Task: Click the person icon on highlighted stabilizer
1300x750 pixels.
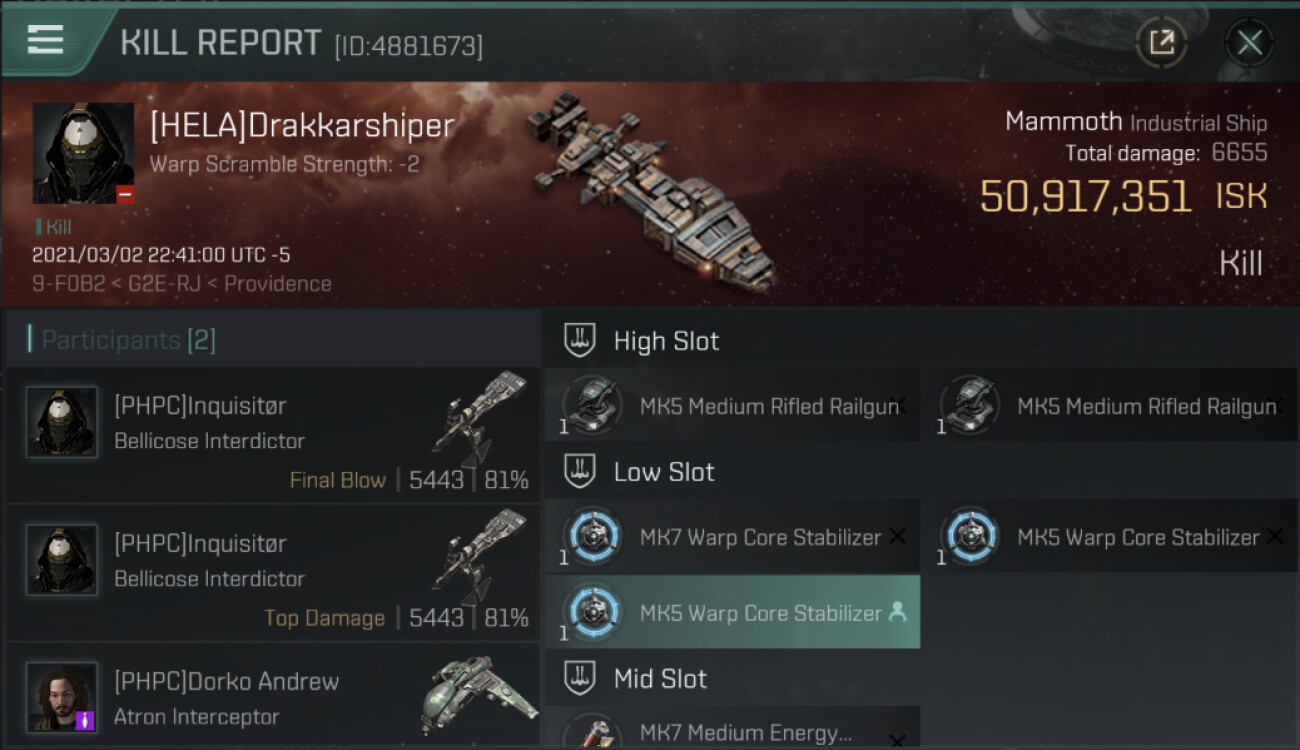Action: (x=897, y=612)
